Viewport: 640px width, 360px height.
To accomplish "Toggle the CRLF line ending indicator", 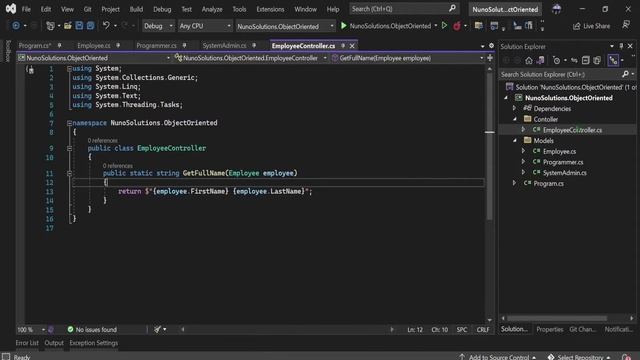I will pos(483,329).
